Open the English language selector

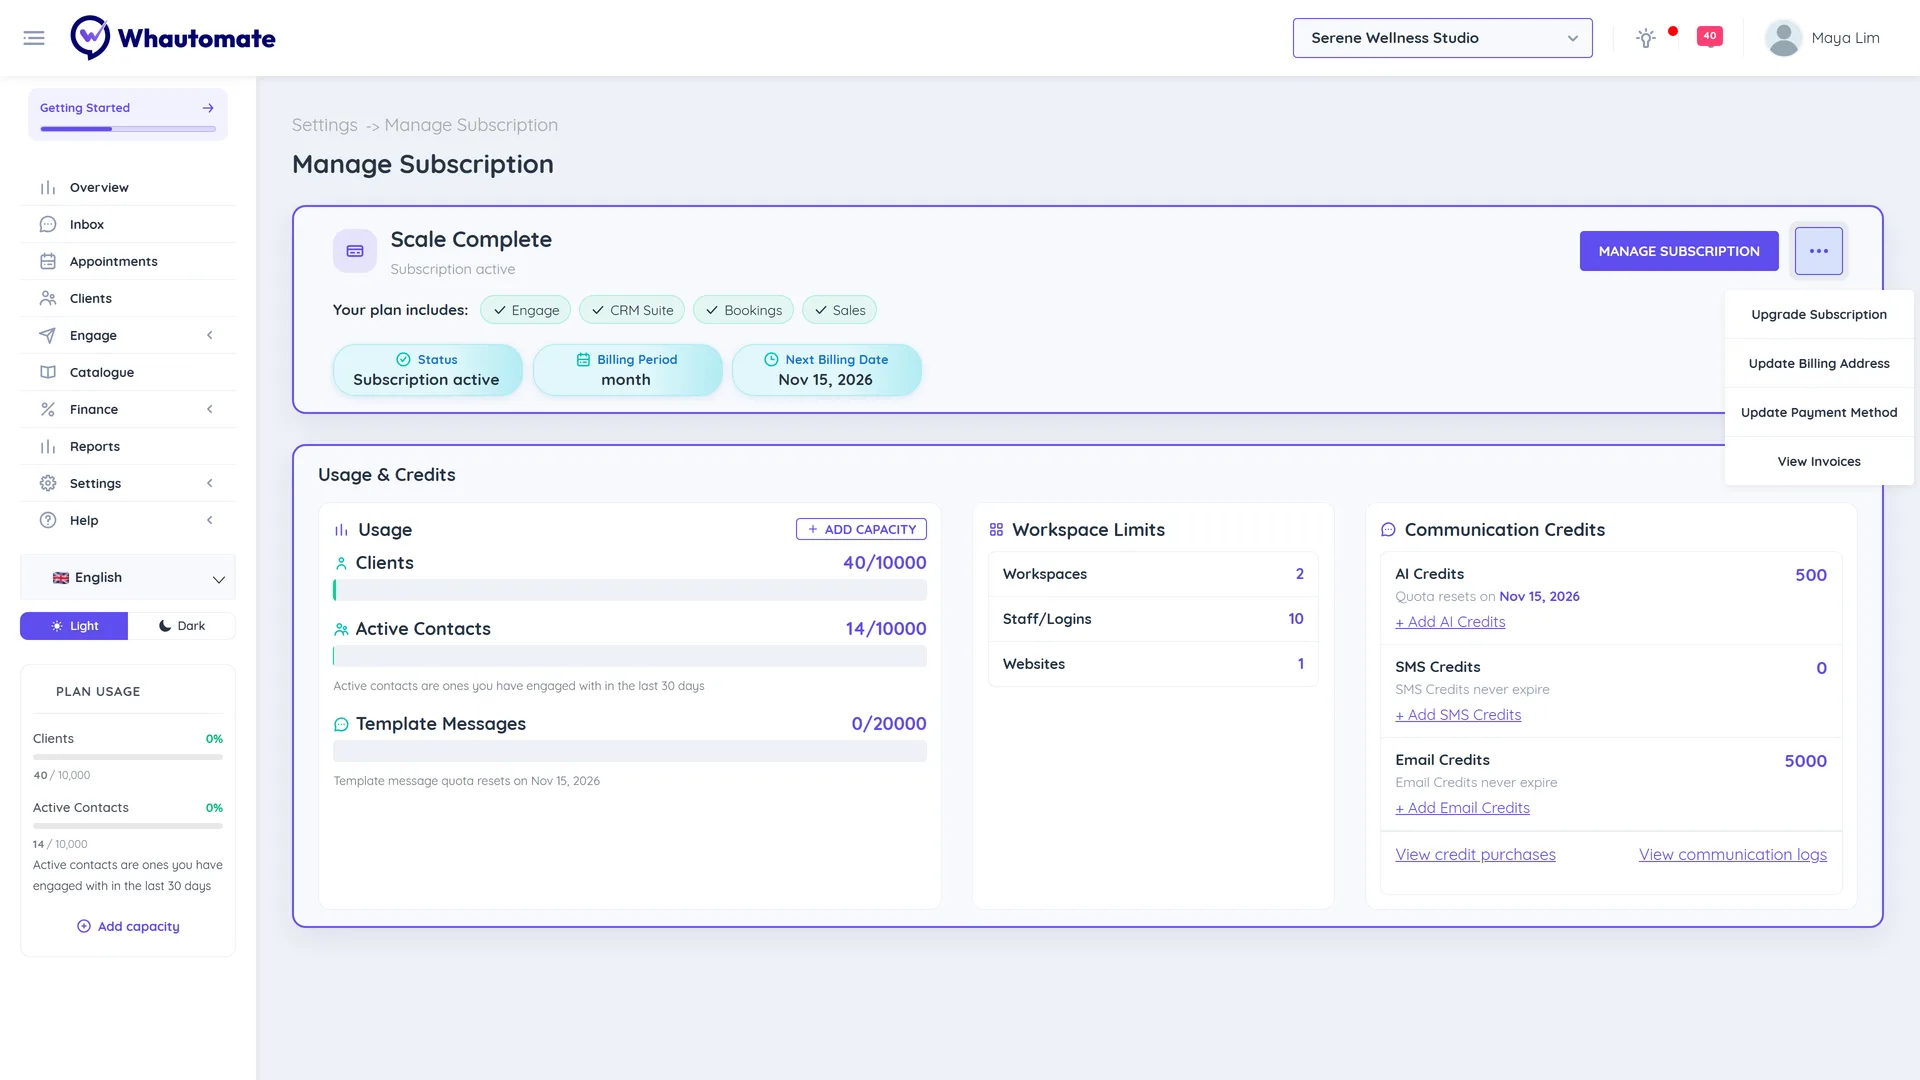coord(128,578)
